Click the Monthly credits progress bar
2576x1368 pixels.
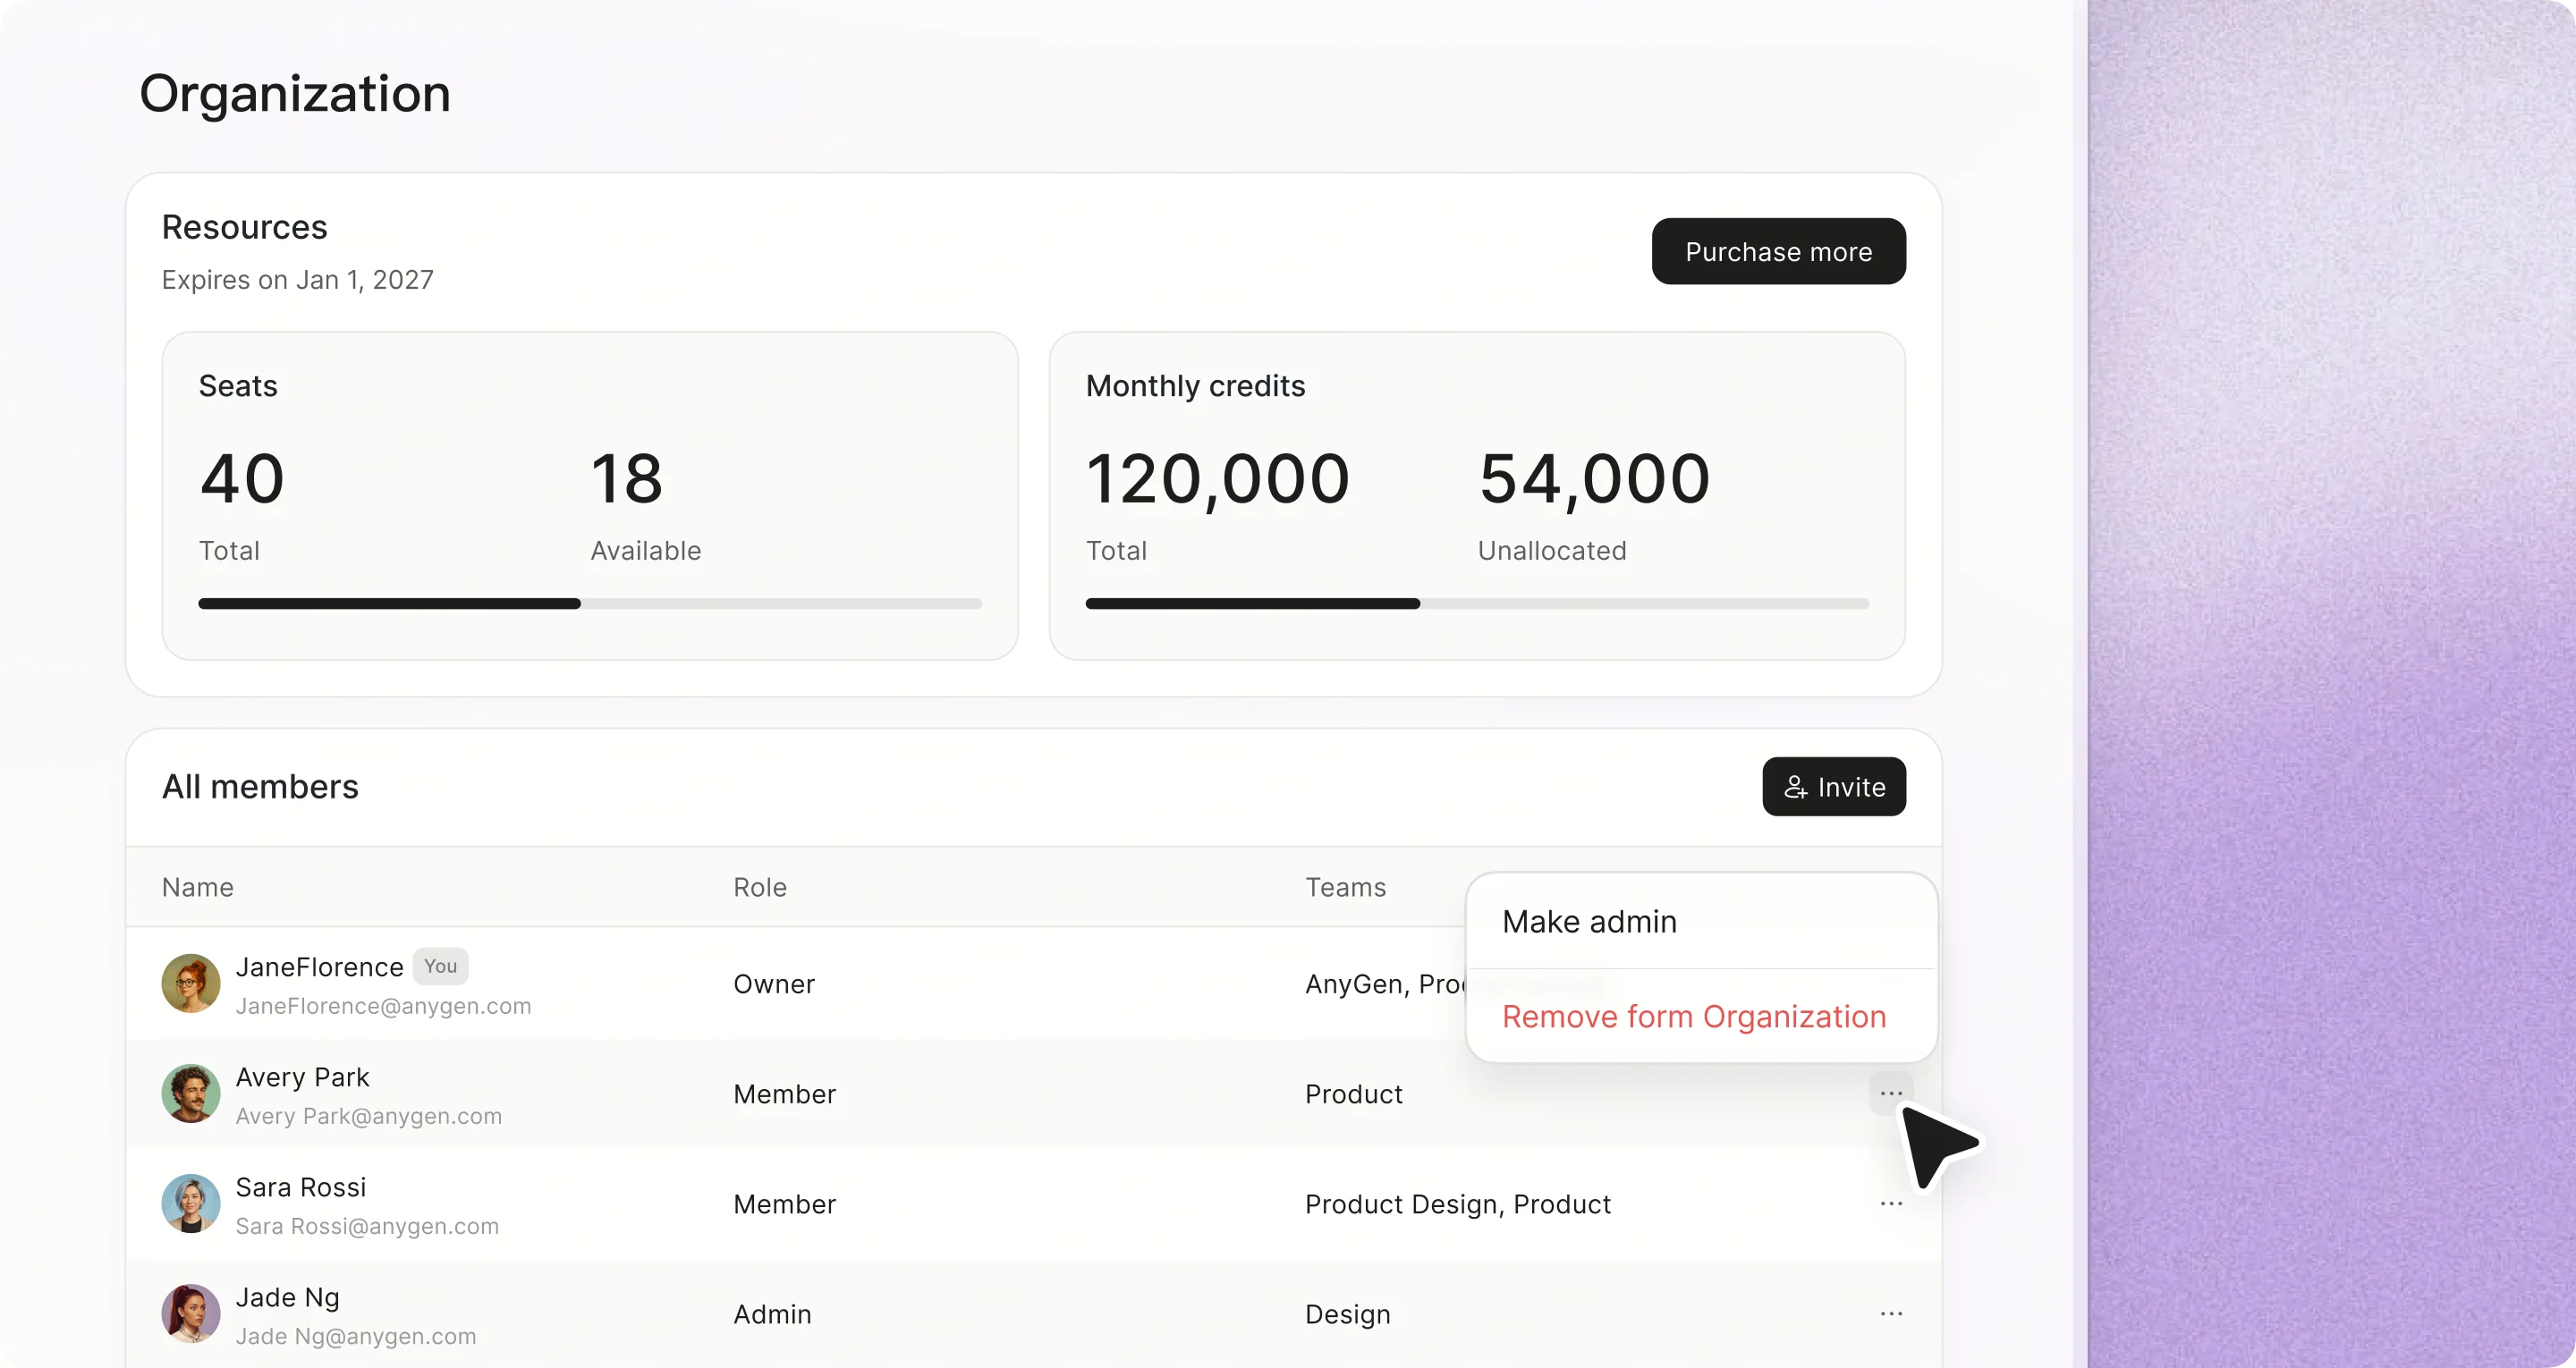point(1477,604)
